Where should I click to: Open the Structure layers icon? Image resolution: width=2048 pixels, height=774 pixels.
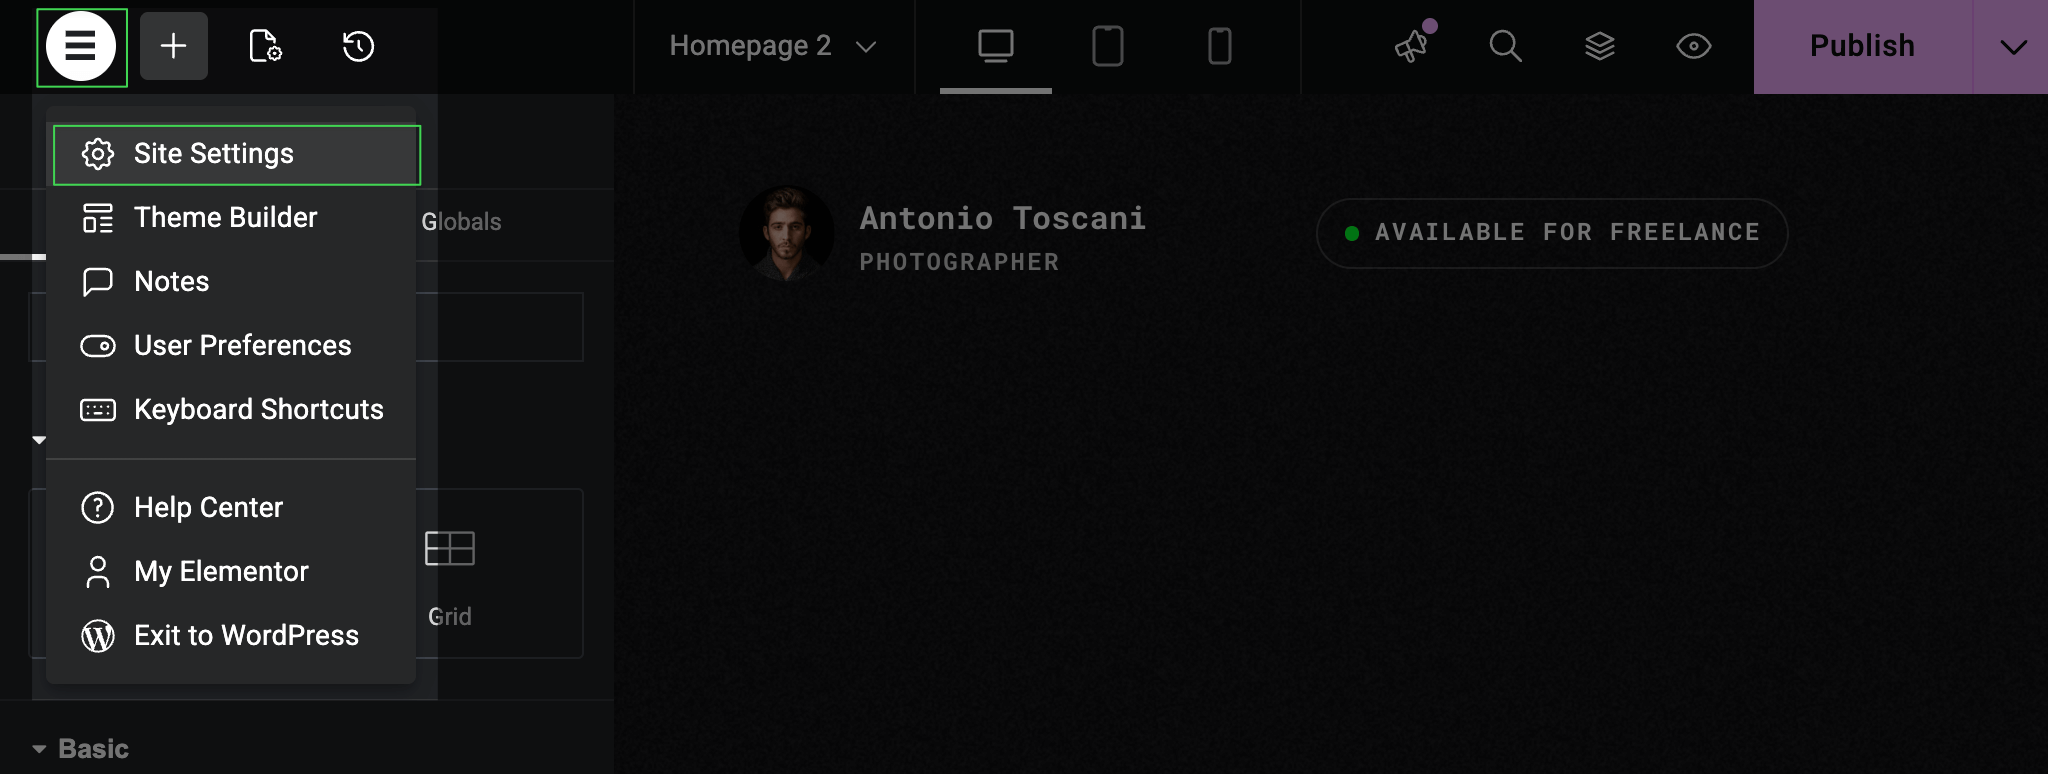coord(1600,46)
